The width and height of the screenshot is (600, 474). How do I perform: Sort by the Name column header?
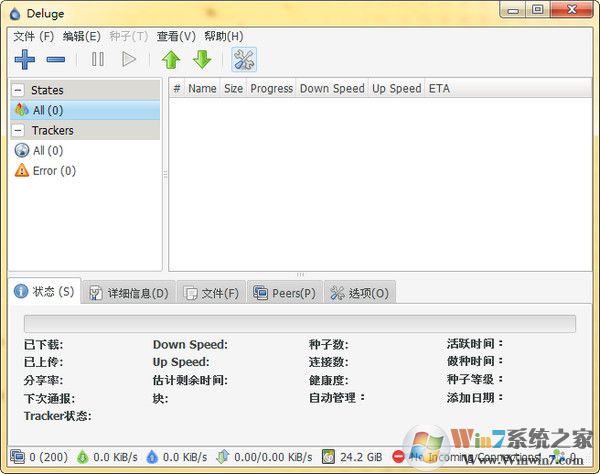[202, 88]
